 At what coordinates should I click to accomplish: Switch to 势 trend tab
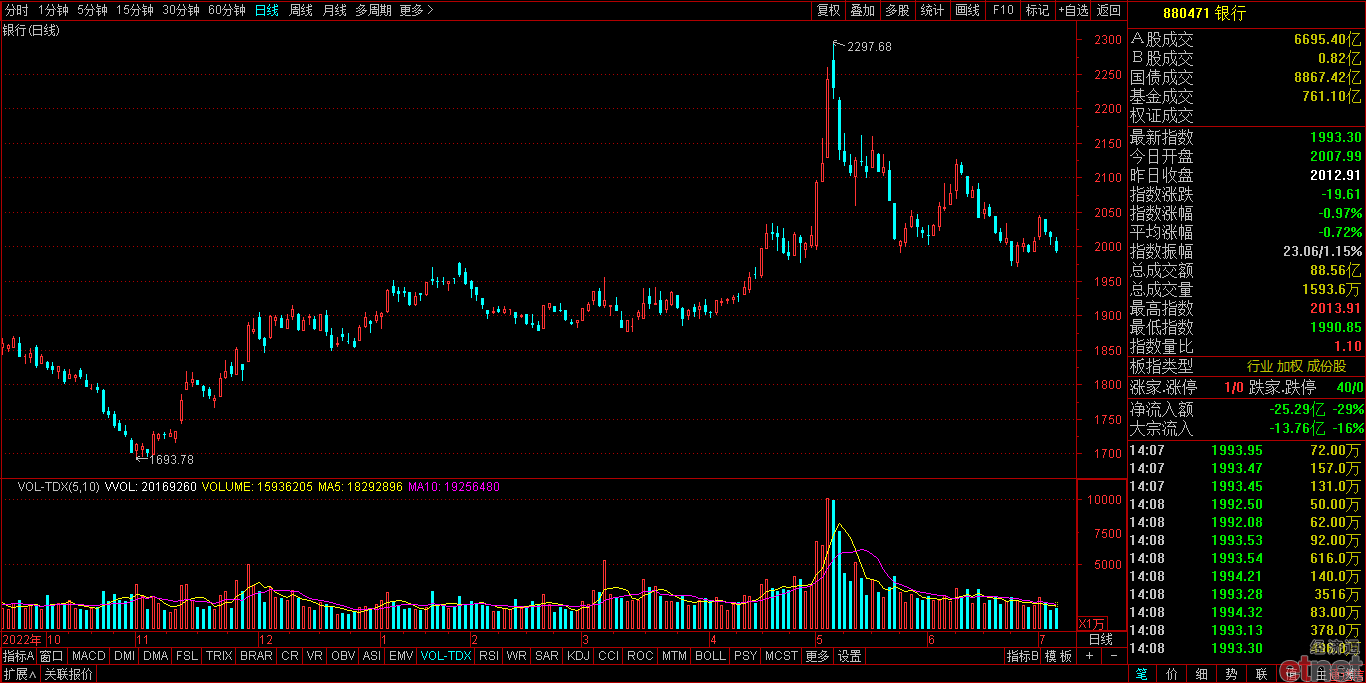click(1232, 673)
